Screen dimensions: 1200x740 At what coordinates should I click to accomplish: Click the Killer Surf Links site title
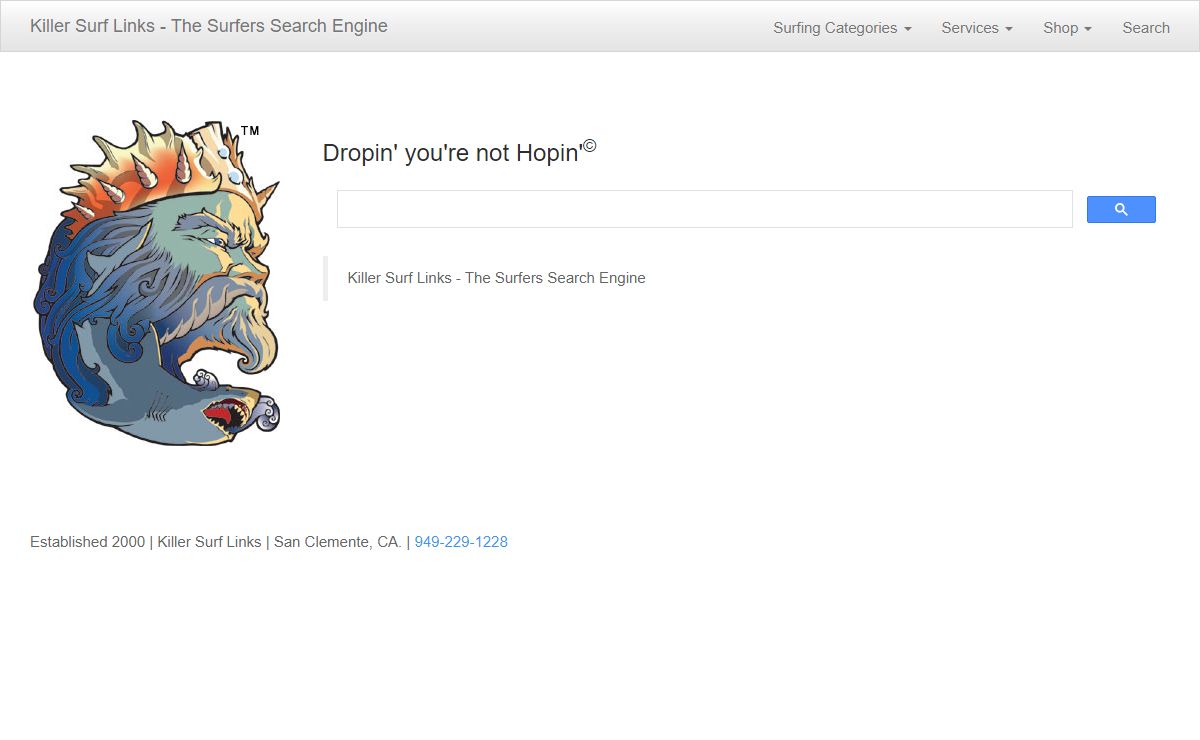tap(209, 26)
